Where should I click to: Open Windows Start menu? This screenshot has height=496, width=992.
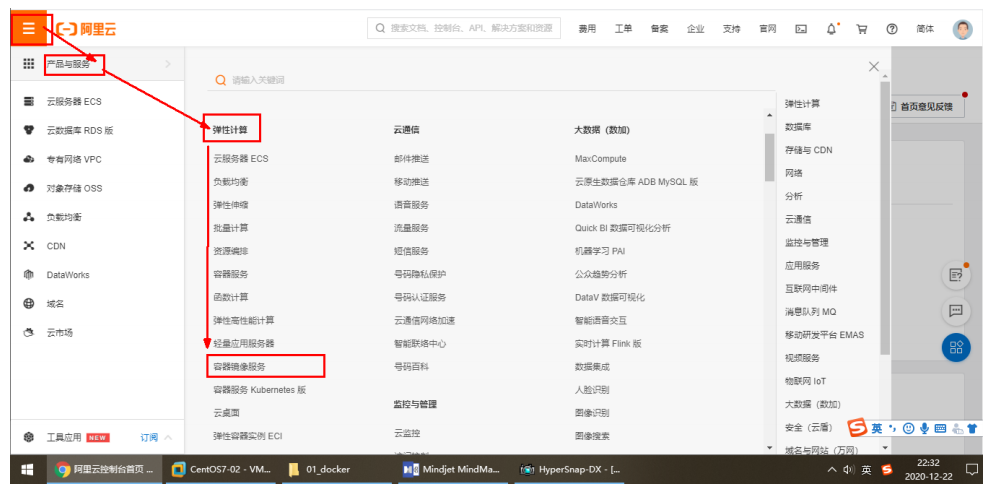pyautogui.click(x=28, y=470)
